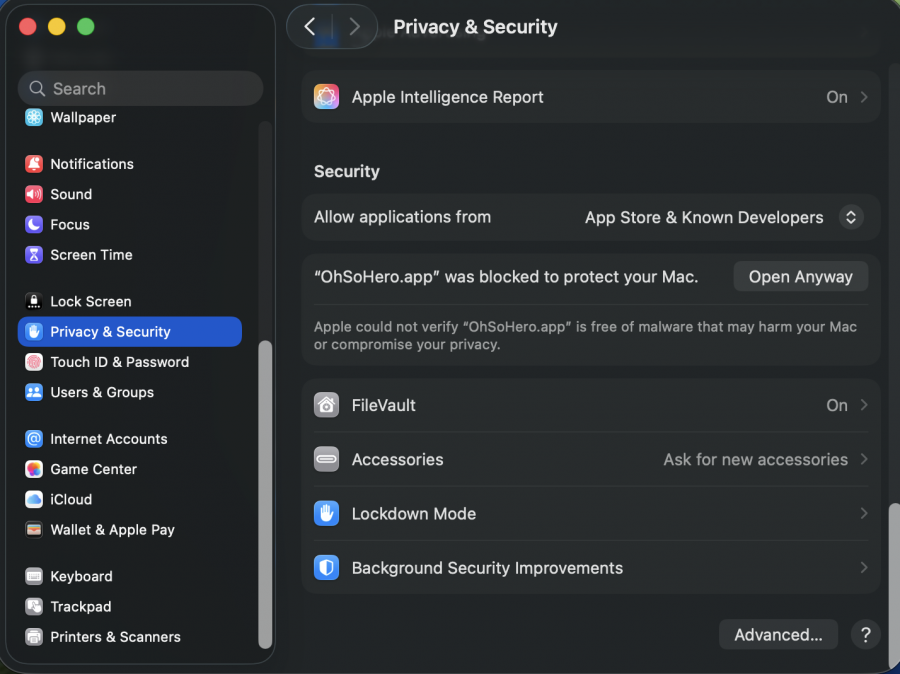Click the Screen Time hourglass icon

[34, 254]
